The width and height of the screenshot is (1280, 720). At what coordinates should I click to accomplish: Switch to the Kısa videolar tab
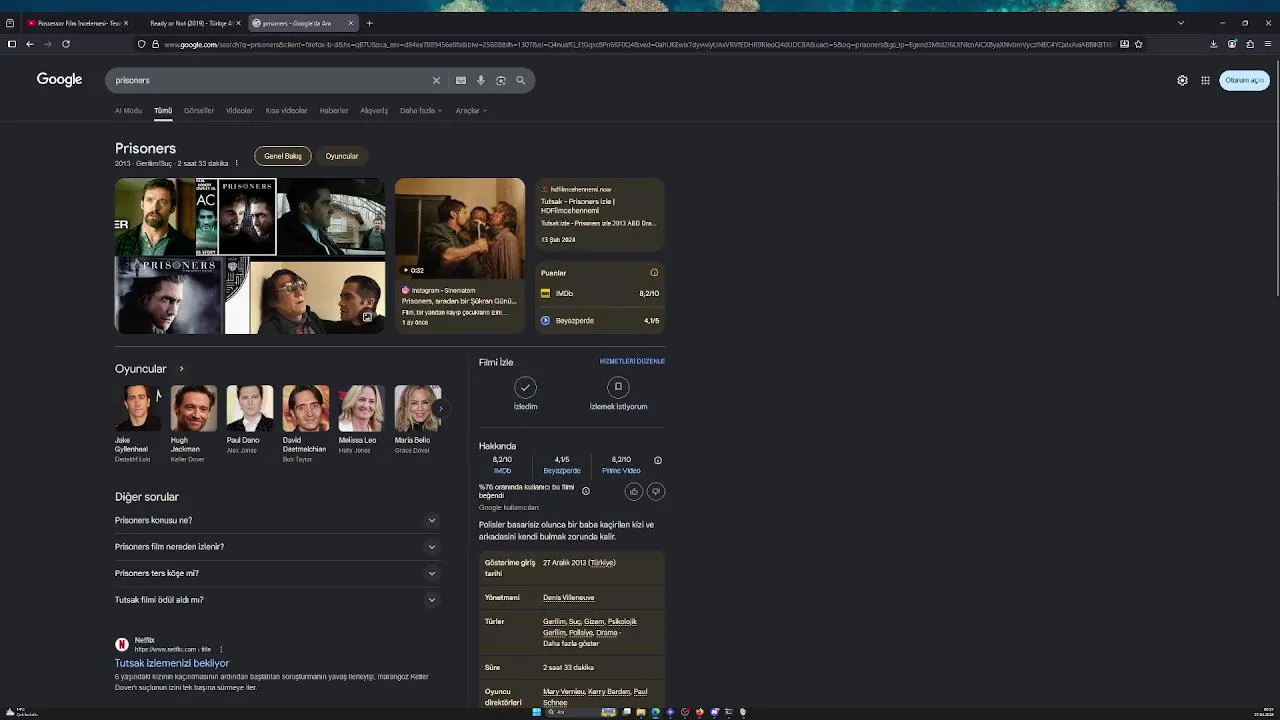click(x=286, y=111)
